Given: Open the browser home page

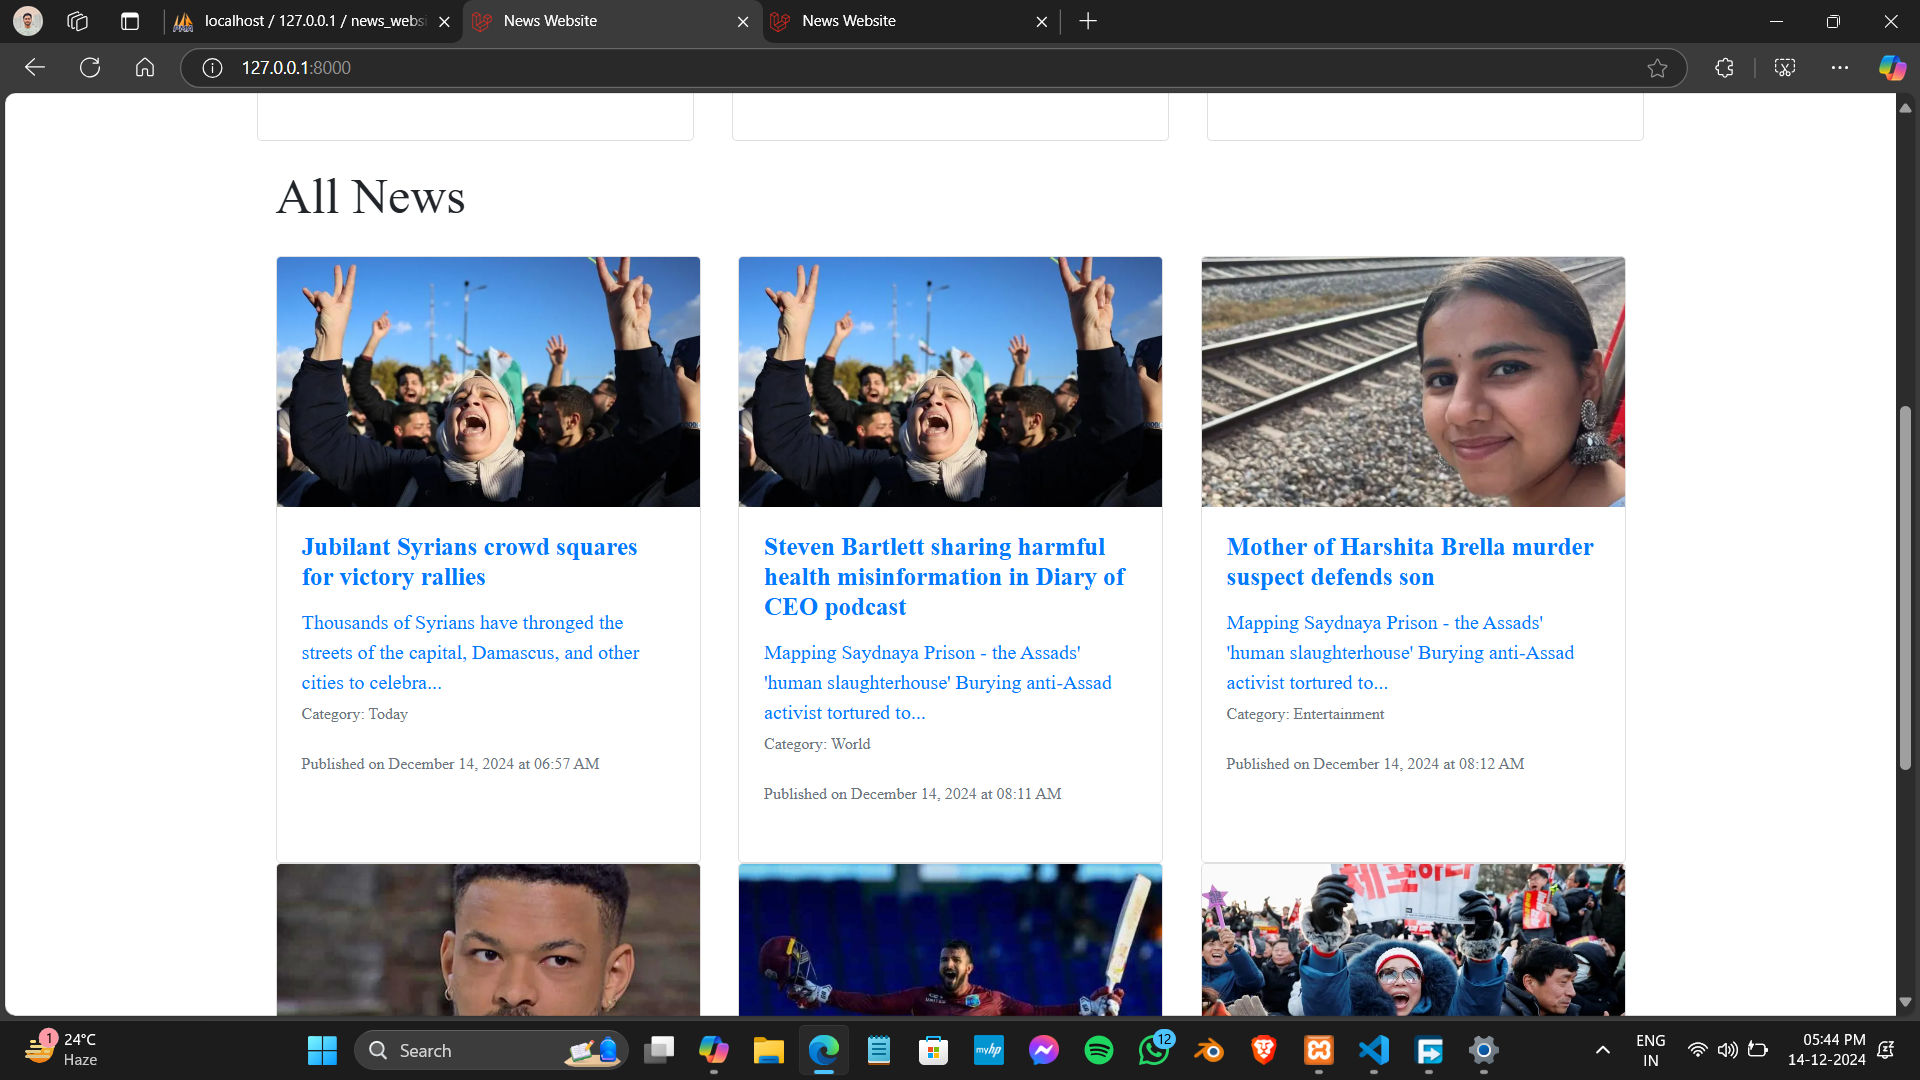Looking at the screenshot, I should coord(145,67).
